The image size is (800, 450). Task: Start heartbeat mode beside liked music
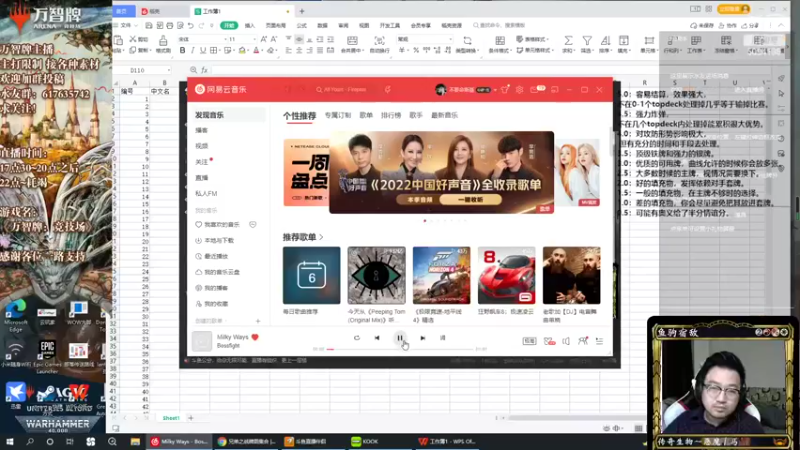pyautogui.click(x=253, y=224)
